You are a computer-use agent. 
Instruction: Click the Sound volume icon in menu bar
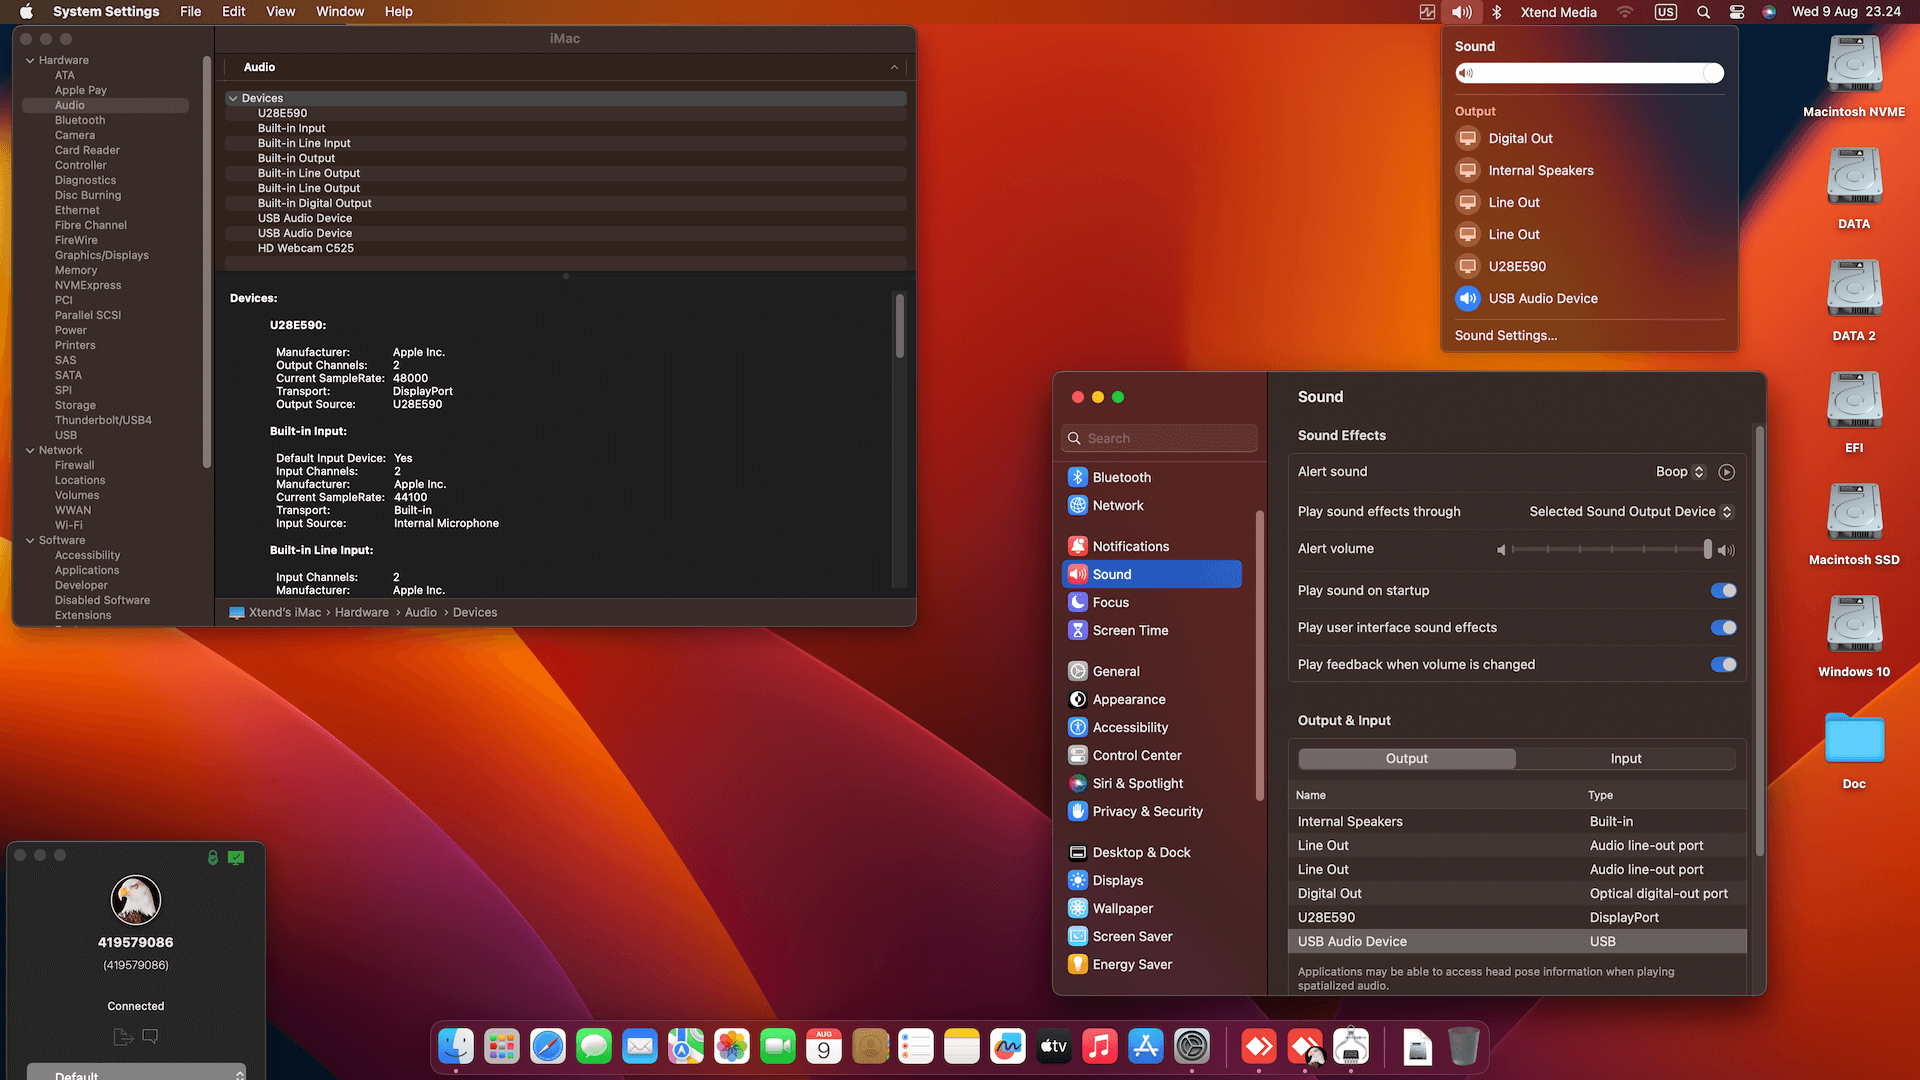(1462, 12)
